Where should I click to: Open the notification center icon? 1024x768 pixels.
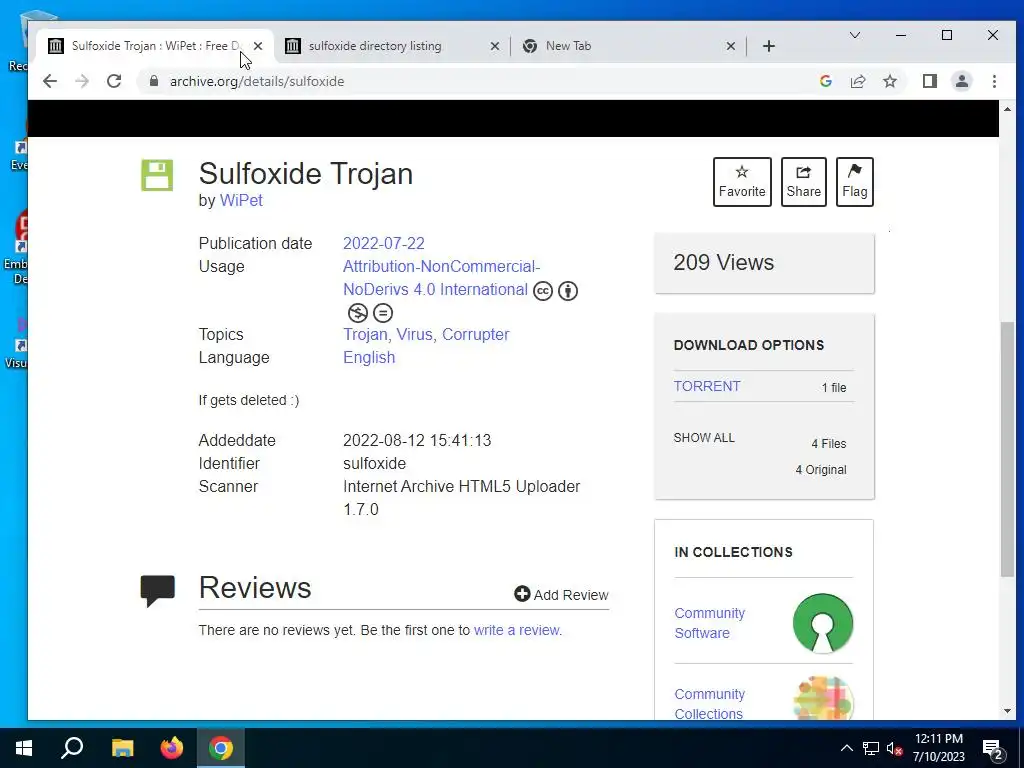(993, 750)
